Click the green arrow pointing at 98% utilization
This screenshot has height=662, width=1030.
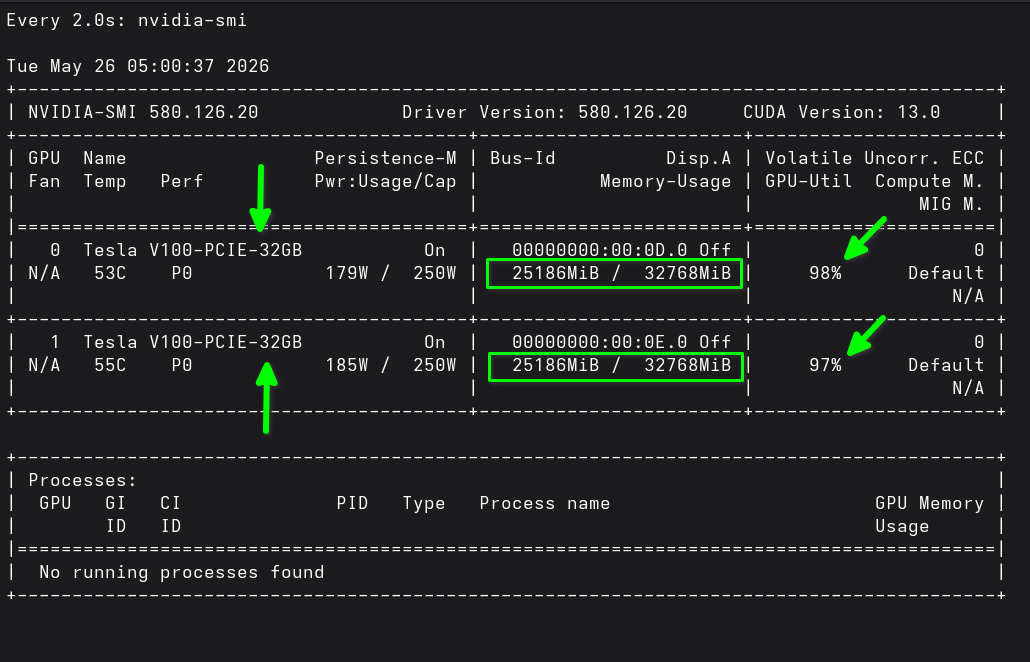coord(865,238)
